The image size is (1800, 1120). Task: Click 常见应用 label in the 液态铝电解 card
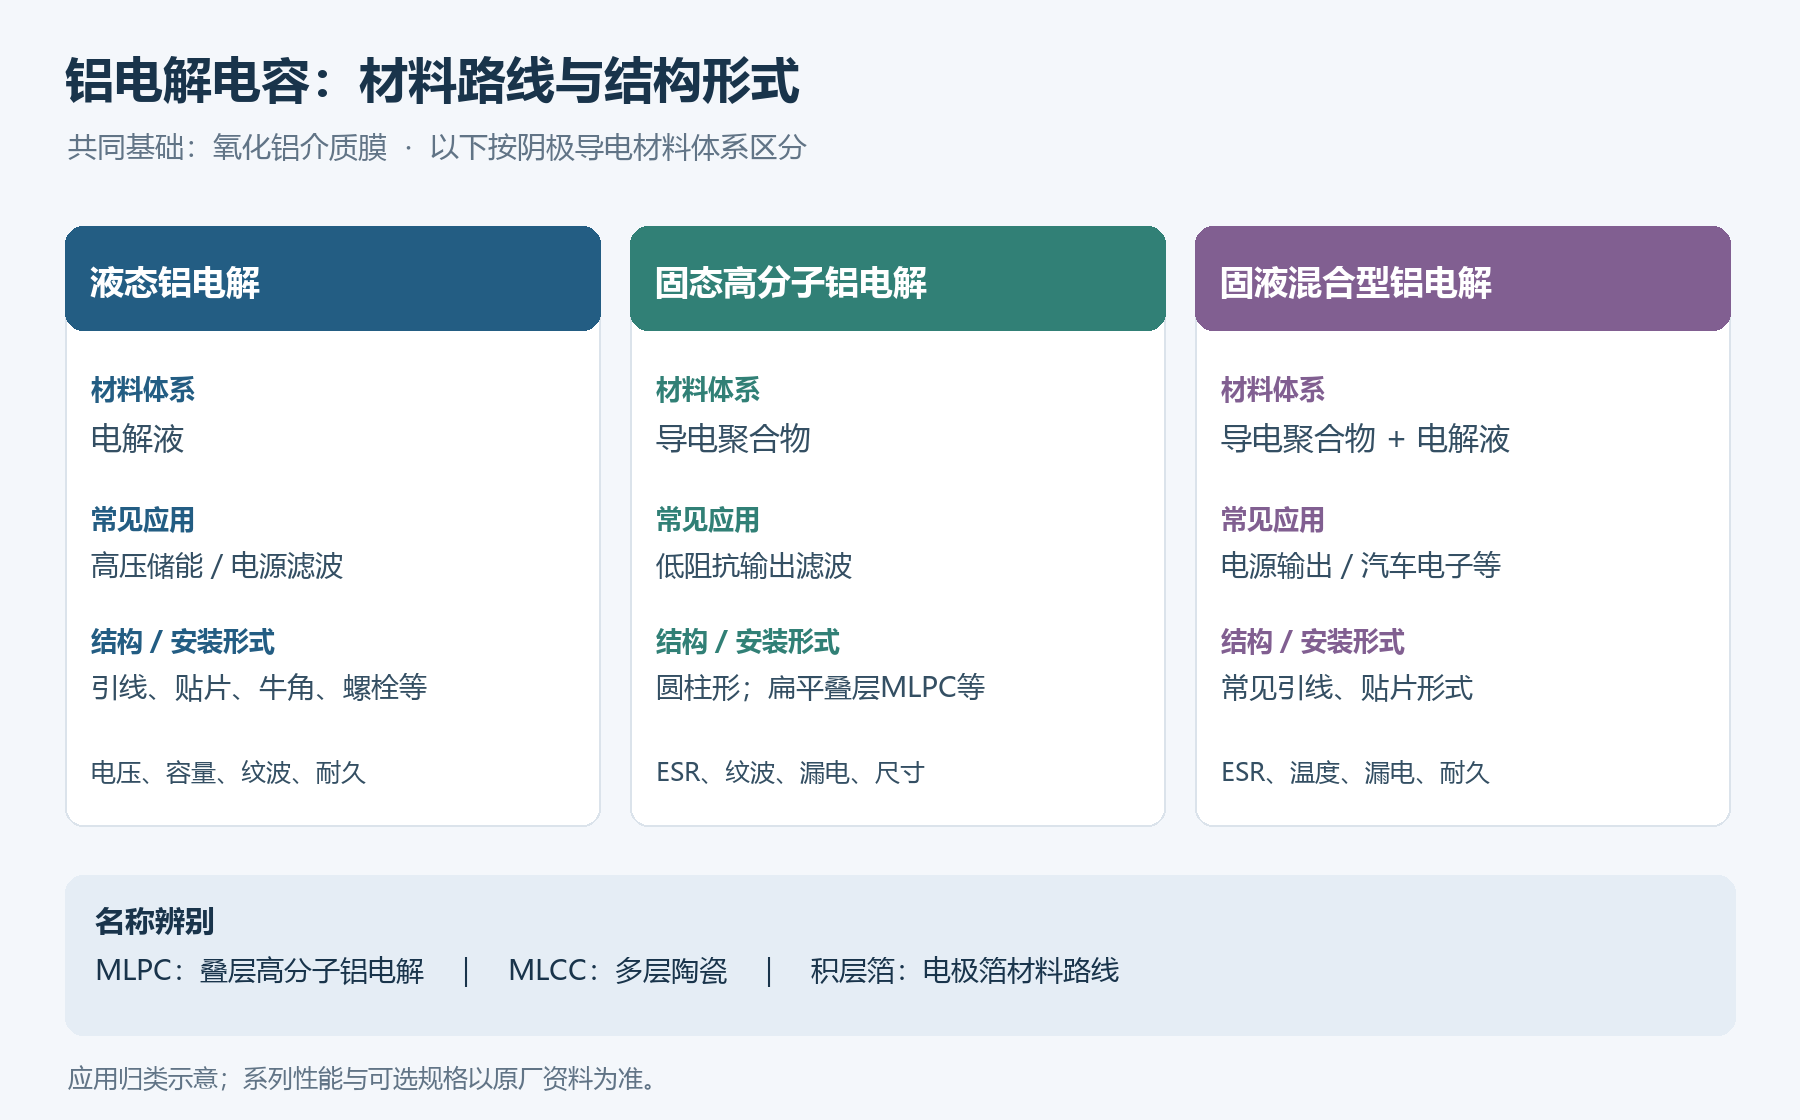click(x=143, y=520)
